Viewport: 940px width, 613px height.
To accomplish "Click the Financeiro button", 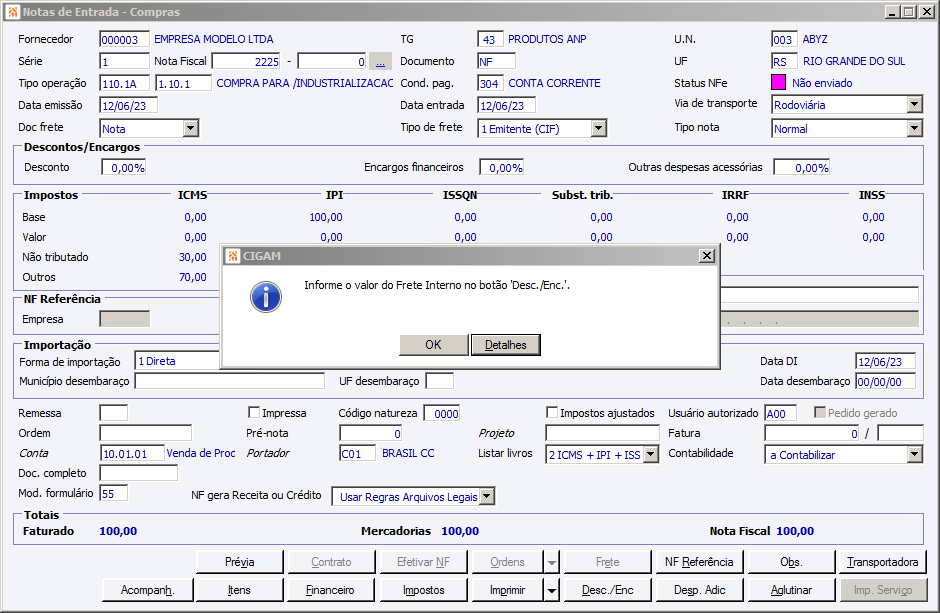I will coord(331,590).
